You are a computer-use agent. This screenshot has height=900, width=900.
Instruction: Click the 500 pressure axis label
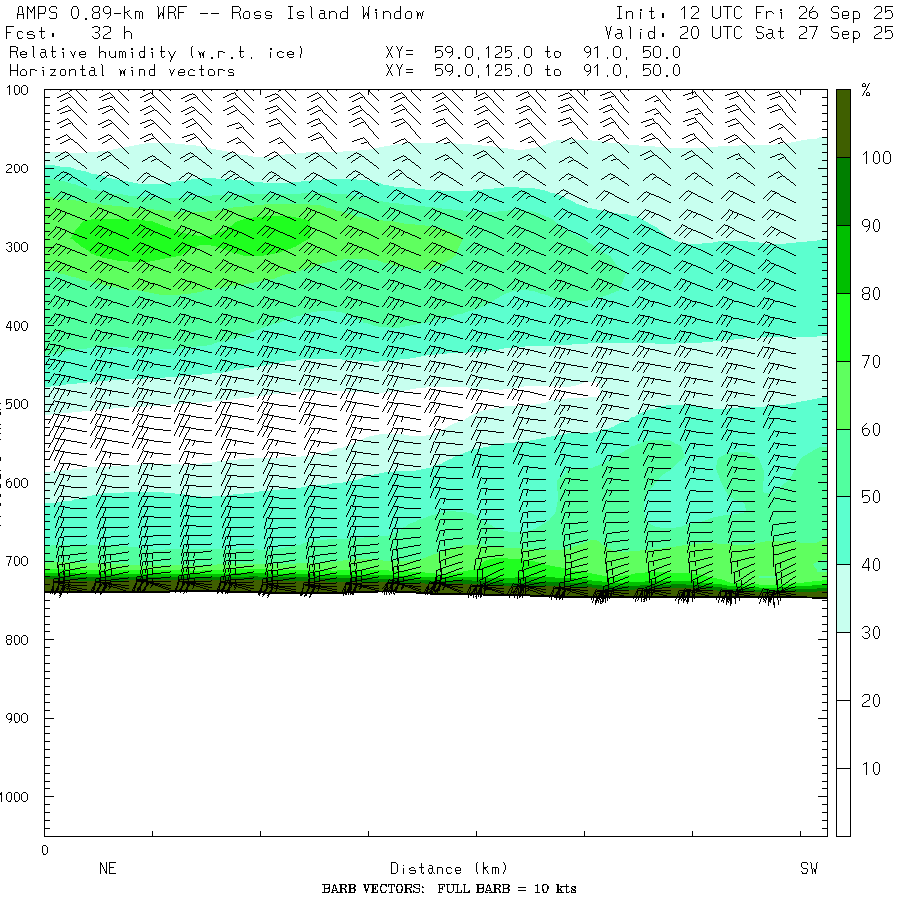click(x=17, y=404)
